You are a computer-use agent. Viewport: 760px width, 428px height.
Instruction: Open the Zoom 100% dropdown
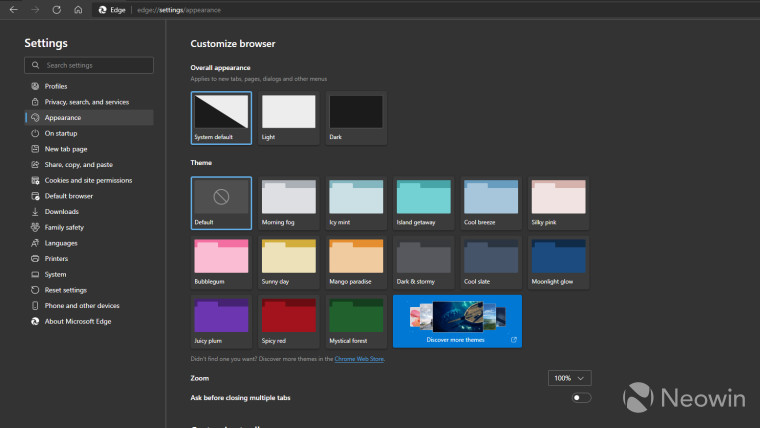click(x=570, y=378)
